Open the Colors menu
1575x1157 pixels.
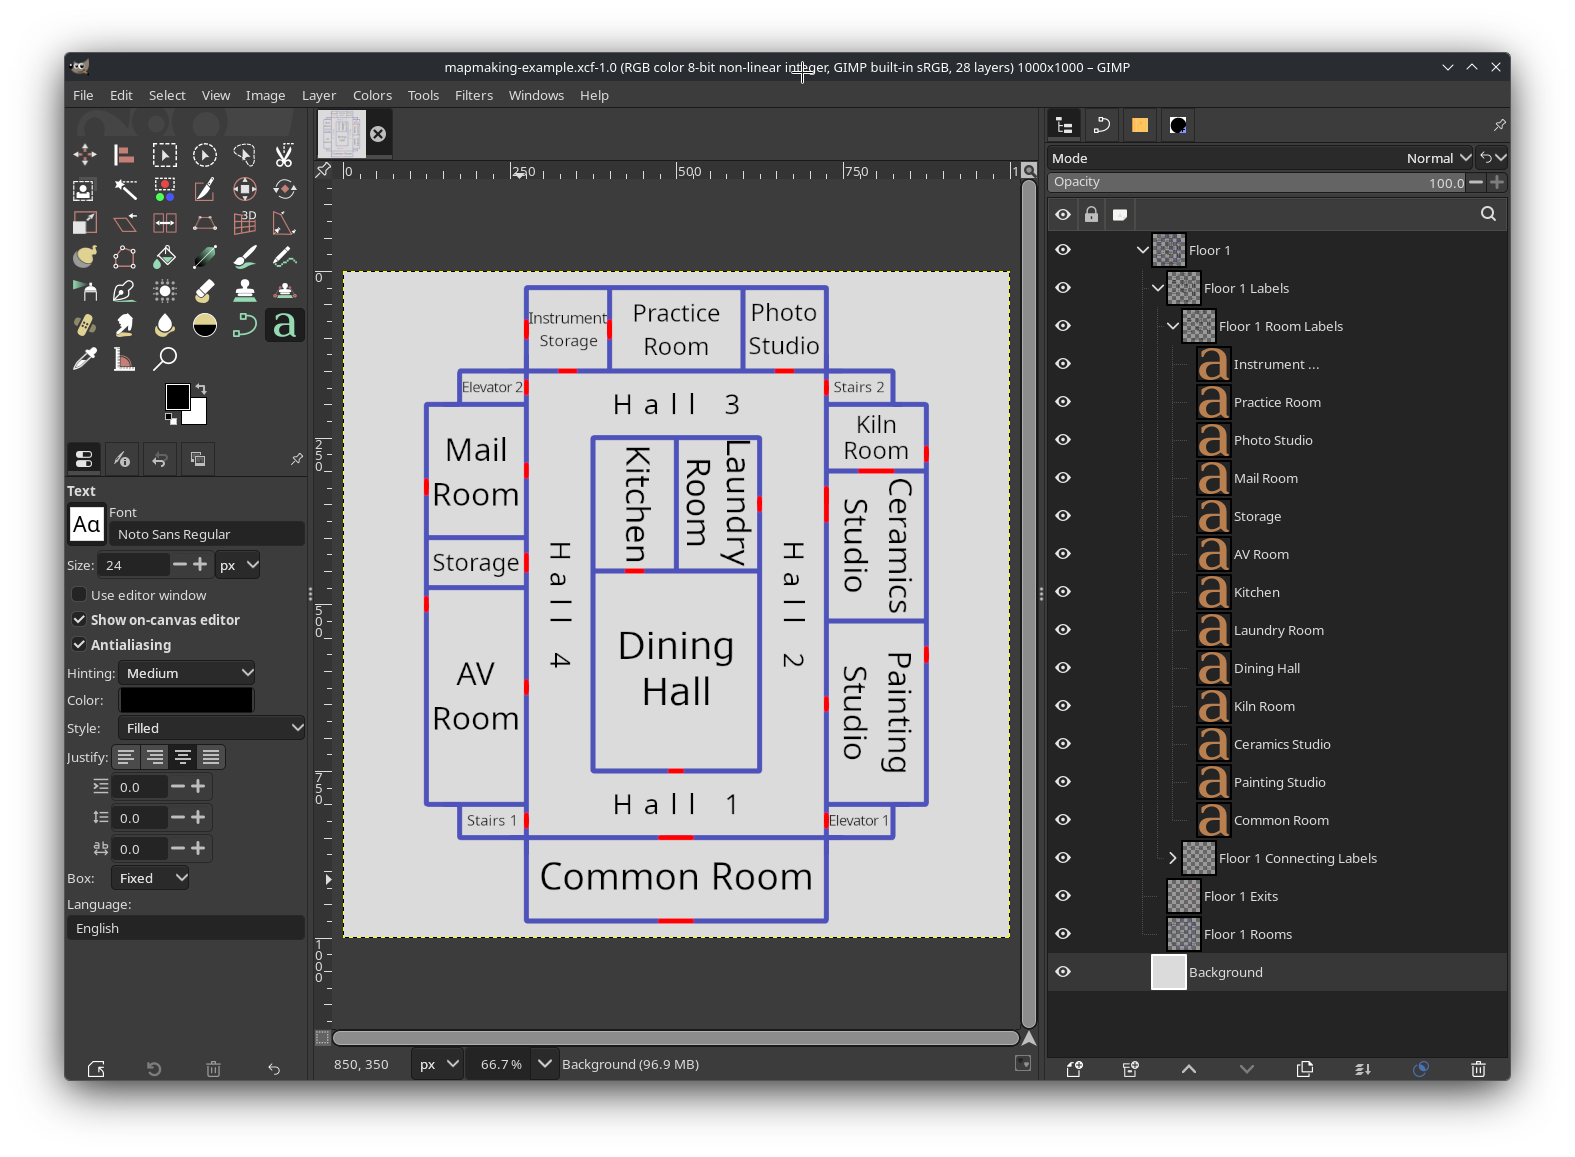coord(372,96)
